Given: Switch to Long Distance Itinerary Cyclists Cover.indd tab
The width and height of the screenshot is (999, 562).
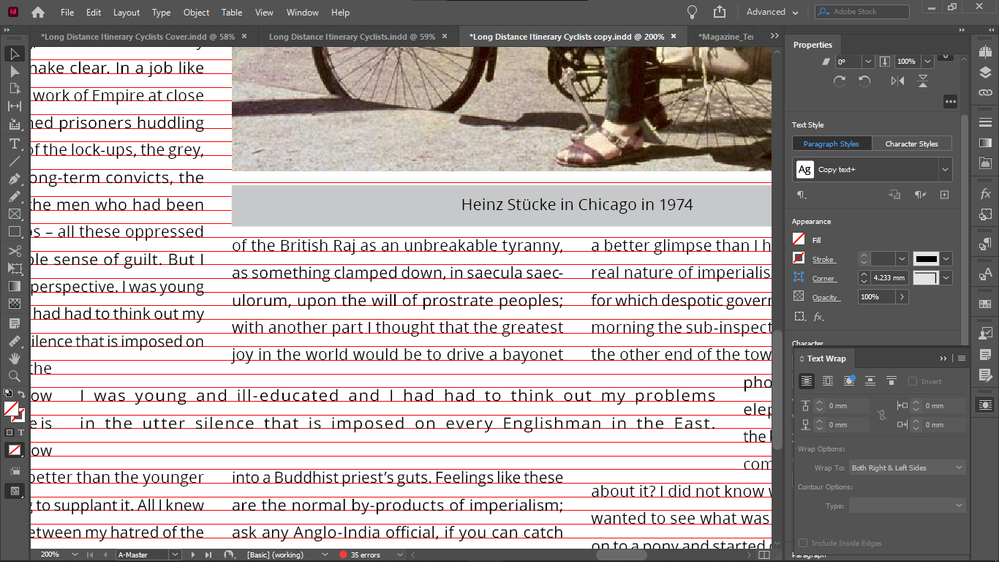Looking at the screenshot, I should click(x=138, y=37).
